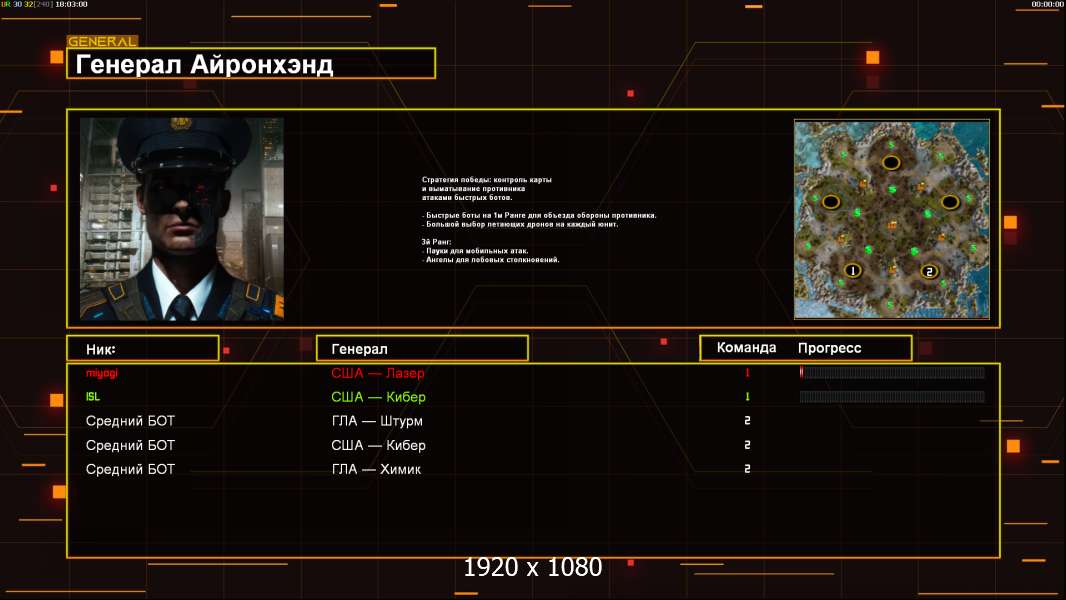
Task: Select the Прогресс column header
Action: pos(829,348)
